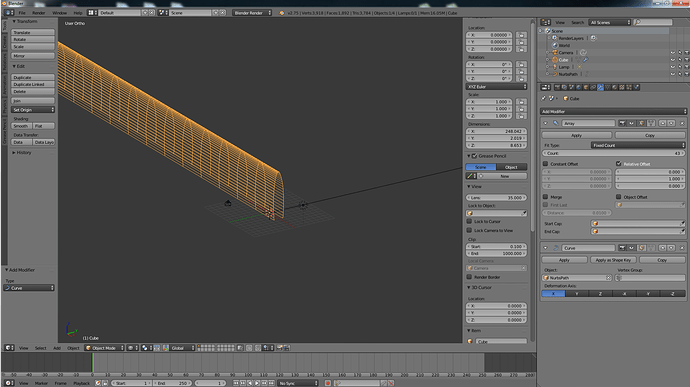Open the Object properties cube tab icon

[586, 87]
